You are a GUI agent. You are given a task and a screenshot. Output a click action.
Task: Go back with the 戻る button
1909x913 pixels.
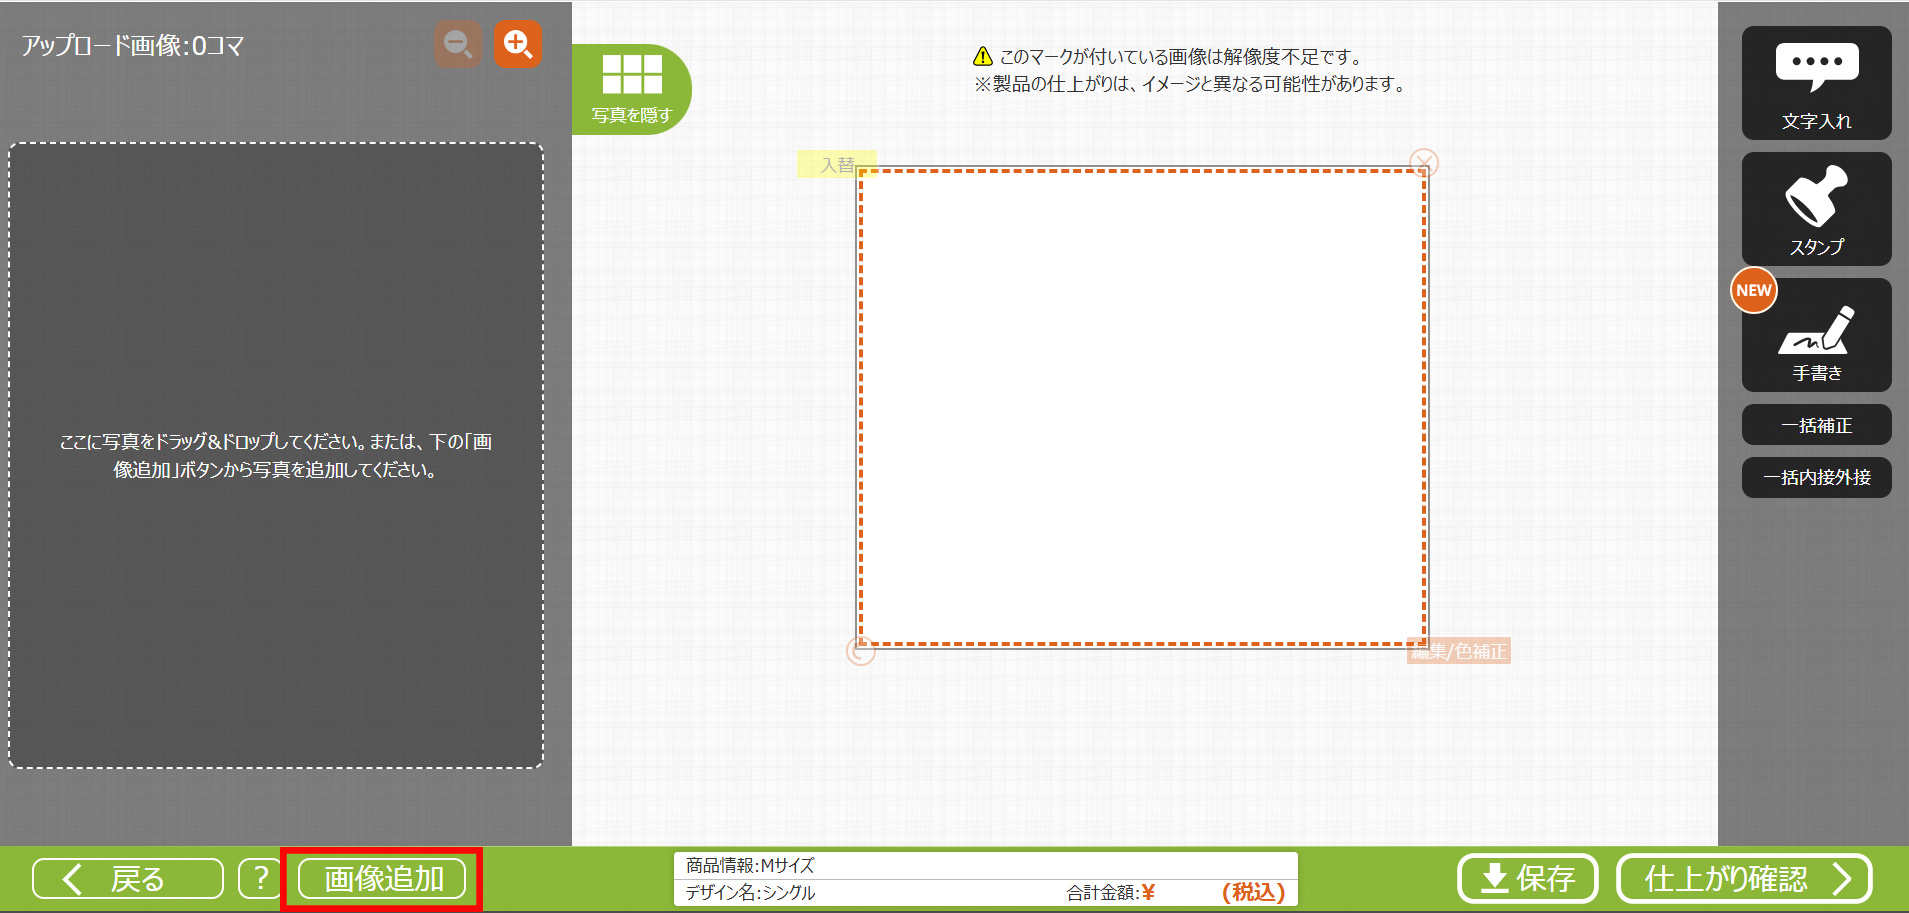click(x=128, y=879)
